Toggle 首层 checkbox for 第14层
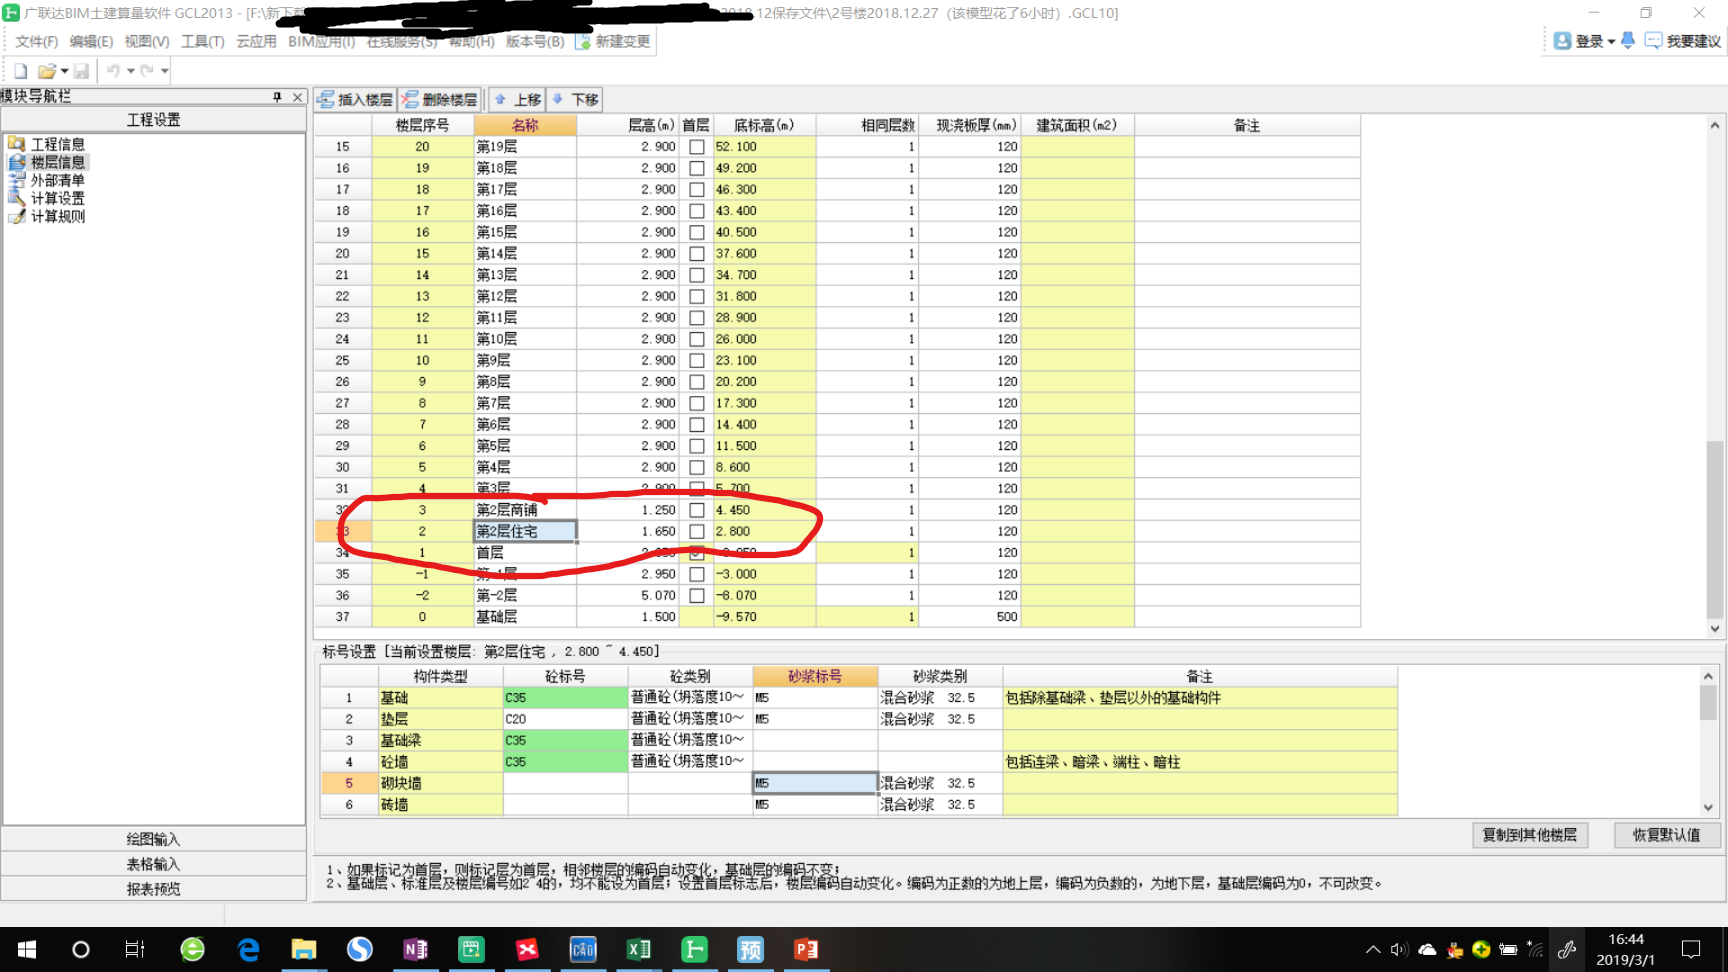Screen dimensions: 1728x972 click(x=697, y=254)
